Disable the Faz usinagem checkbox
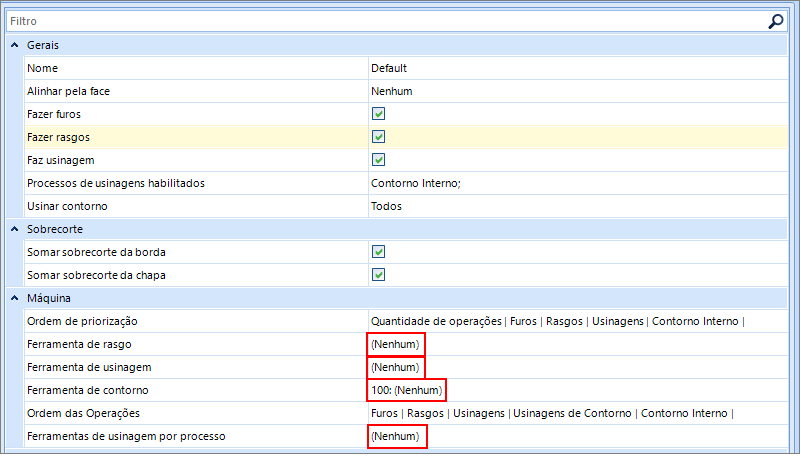Screen dimensions: 801x459 (x=378, y=160)
